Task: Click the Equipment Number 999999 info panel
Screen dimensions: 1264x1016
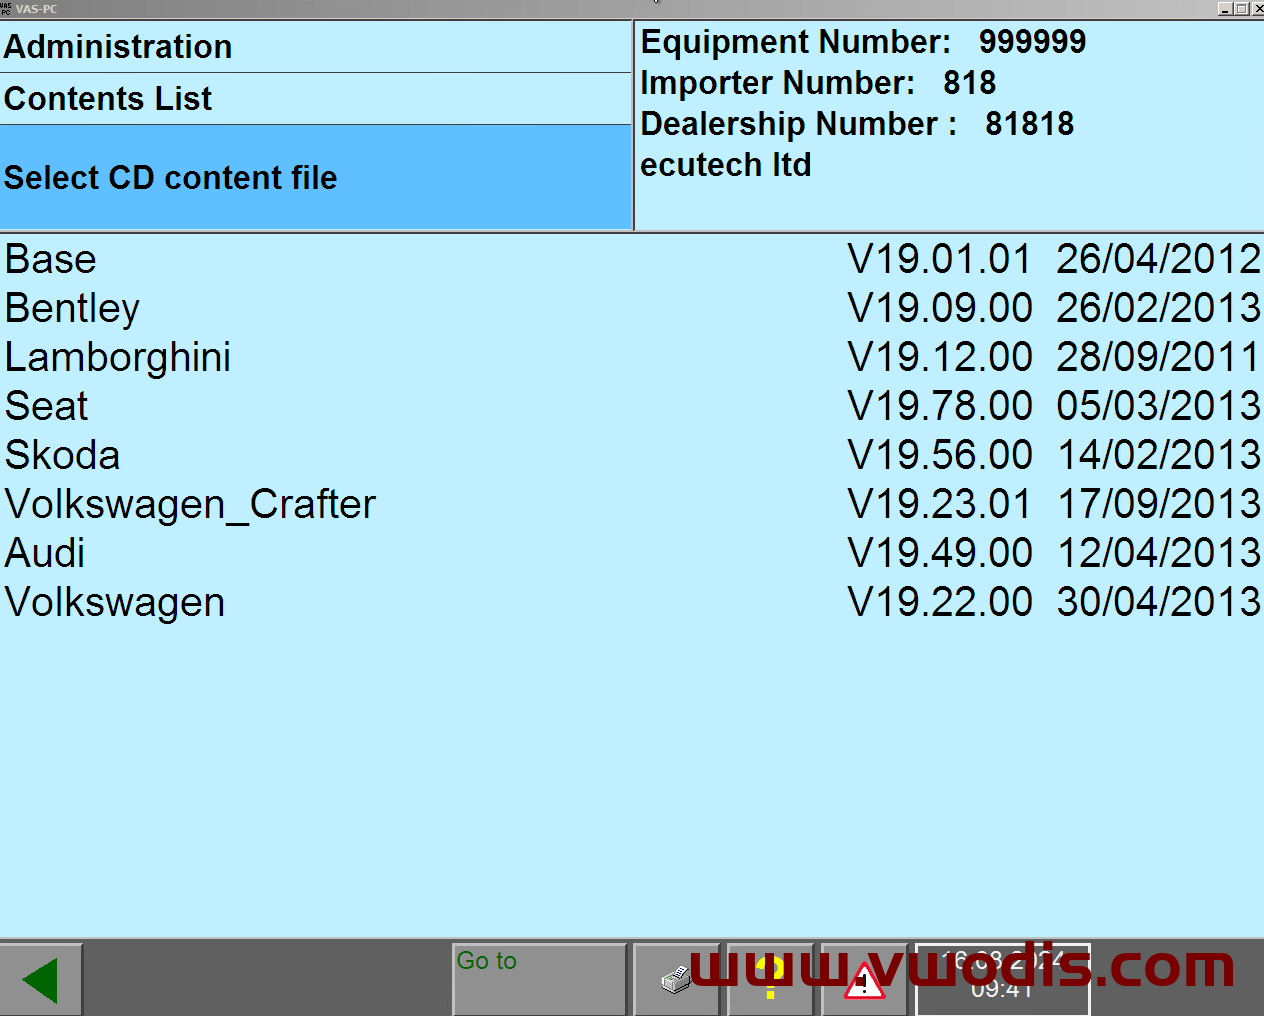Action: tap(863, 42)
